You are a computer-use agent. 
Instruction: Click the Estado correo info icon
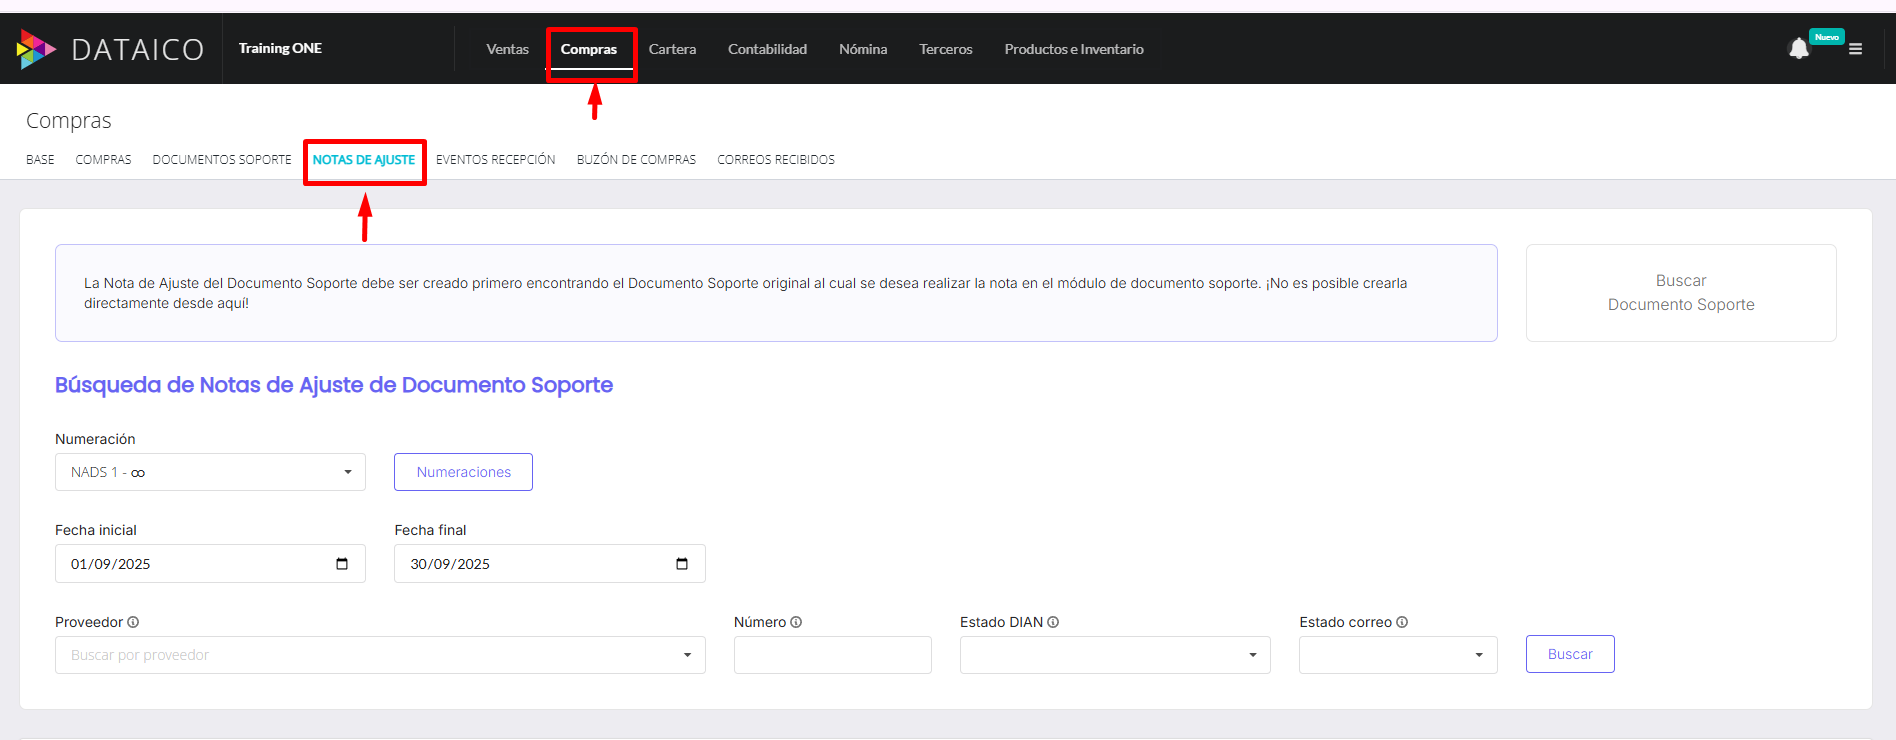pos(1402,622)
